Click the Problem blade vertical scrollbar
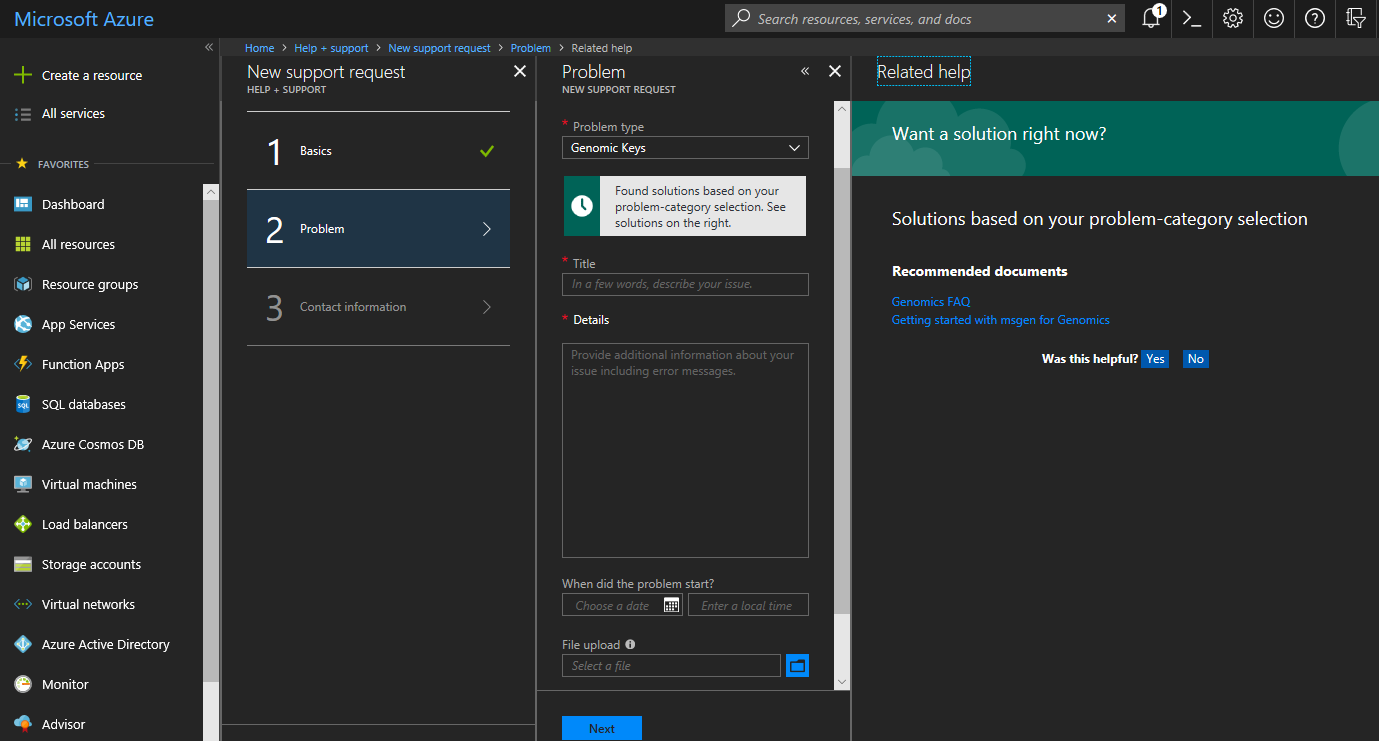The image size is (1379, 741). (x=841, y=390)
